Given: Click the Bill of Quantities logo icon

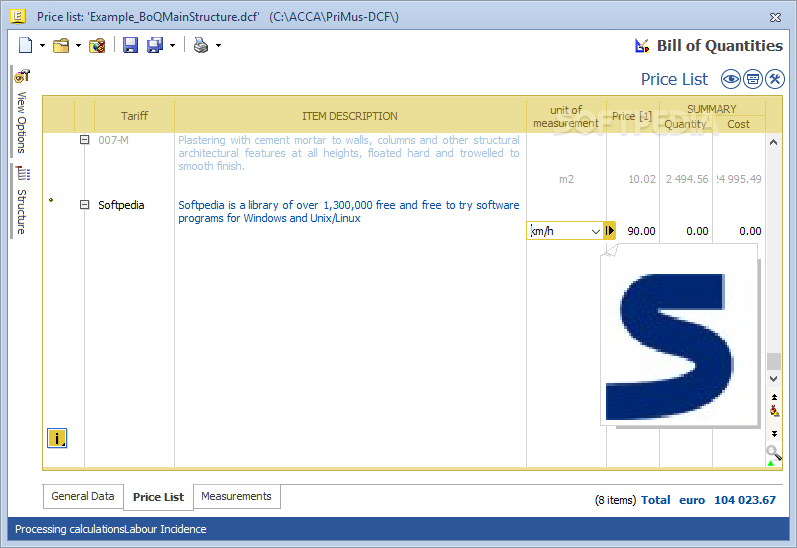Looking at the screenshot, I should (642, 46).
